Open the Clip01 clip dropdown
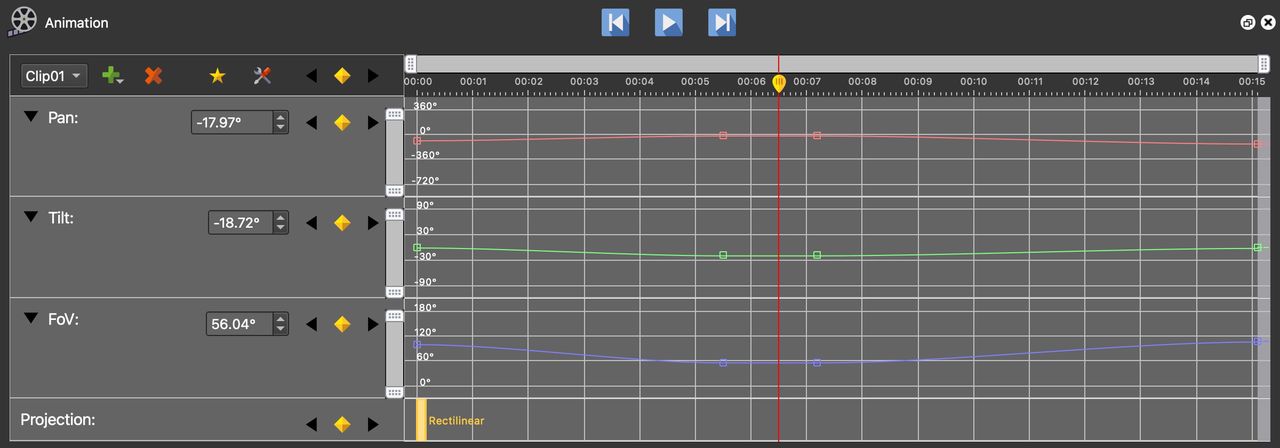Image resolution: width=1280 pixels, height=448 pixels. click(x=54, y=76)
